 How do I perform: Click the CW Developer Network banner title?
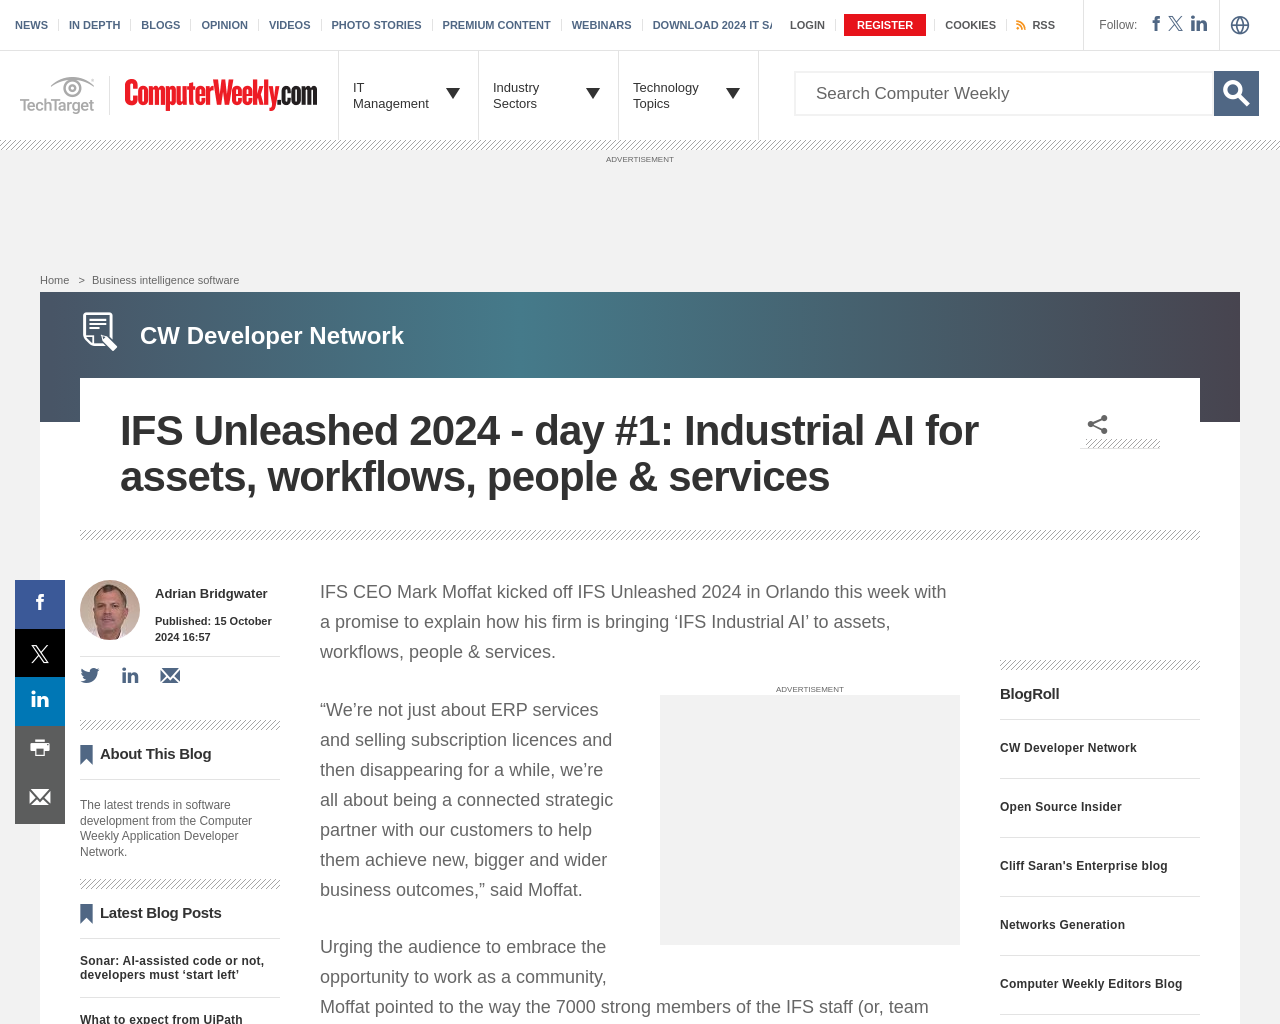click(272, 336)
